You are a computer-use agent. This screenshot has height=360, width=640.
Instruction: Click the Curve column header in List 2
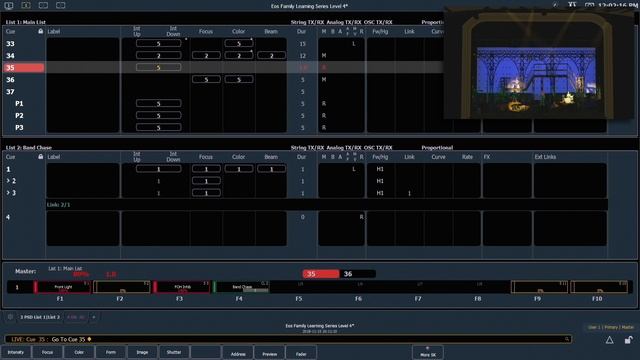point(438,157)
